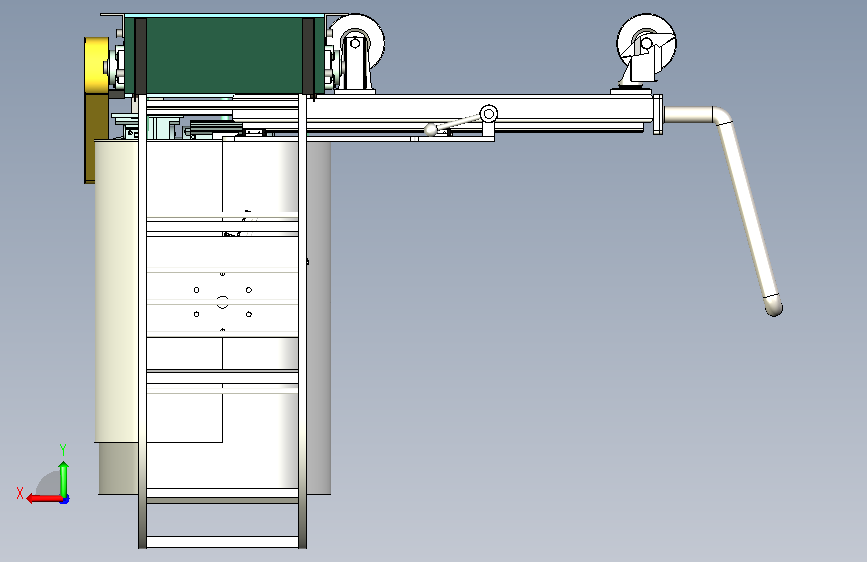Select the ball knob on the lever

click(x=430, y=129)
